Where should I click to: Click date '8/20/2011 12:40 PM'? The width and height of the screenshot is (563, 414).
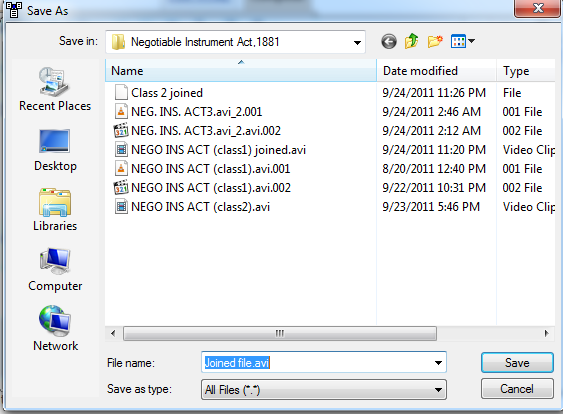pyautogui.click(x=434, y=169)
